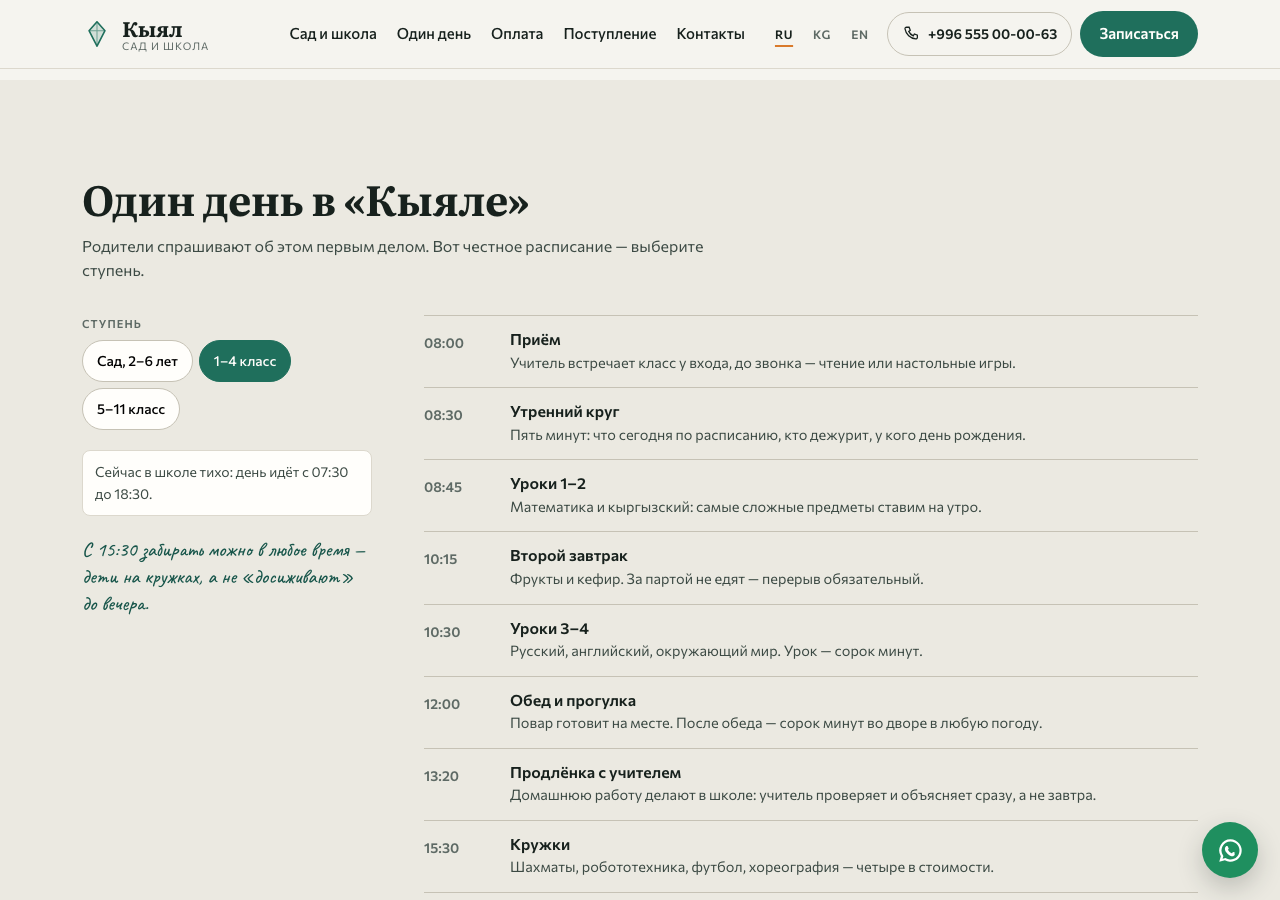The width and height of the screenshot is (1280, 900).
Task: Click the Сейчас в школе тихо status box
Action: click(x=227, y=483)
